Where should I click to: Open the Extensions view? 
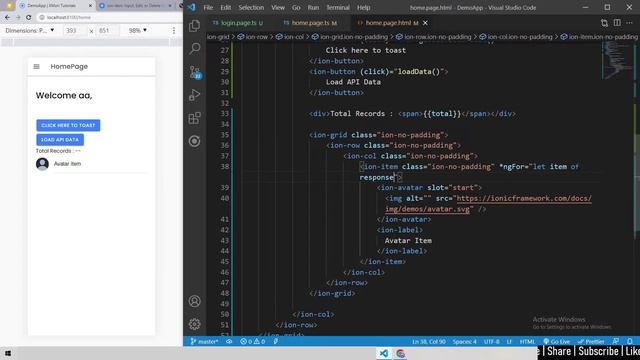point(195,118)
